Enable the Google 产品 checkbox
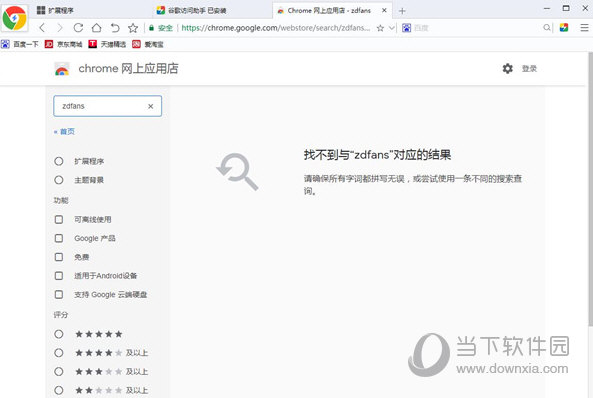Screen dimensions: 593x398 59,238
